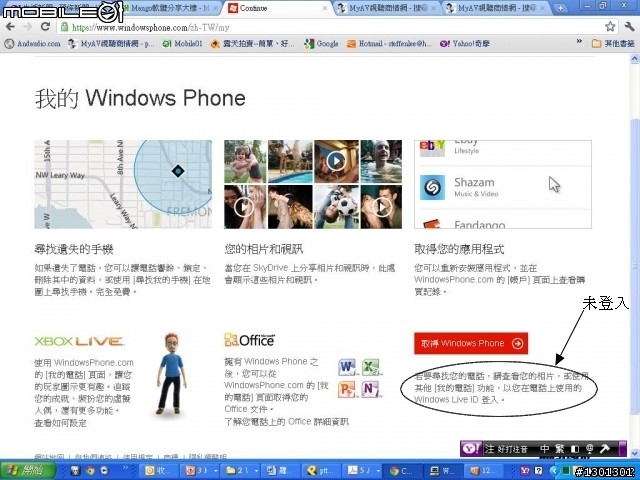Reload the current page
This screenshot has width=640, height=480.
[x=45, y=27]
